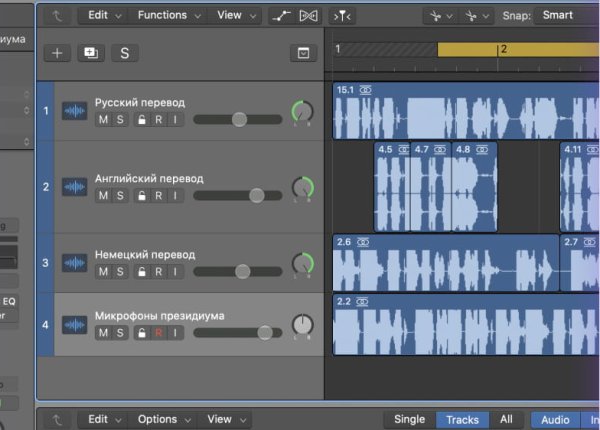
Task: Click volume slider of Русский перевод track
Action: point(238,120)
